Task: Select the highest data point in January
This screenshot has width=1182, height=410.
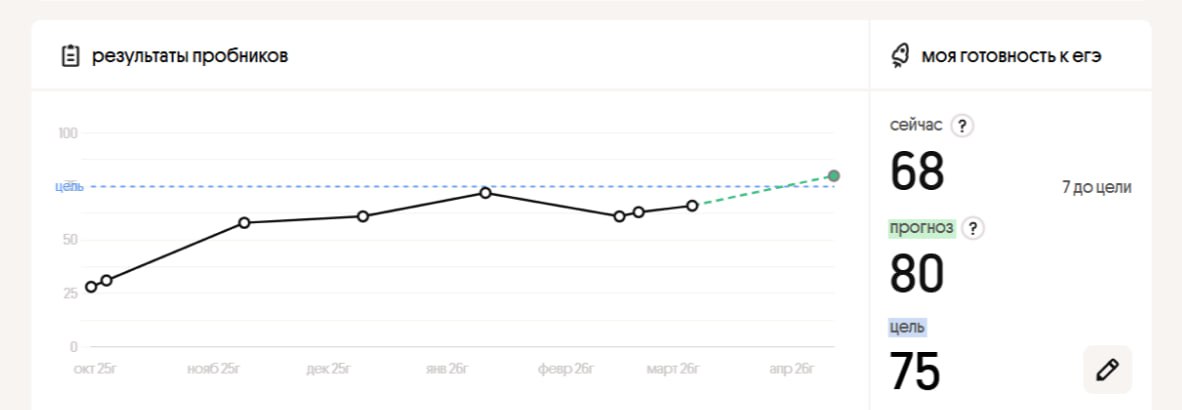Action: [485, 192]
